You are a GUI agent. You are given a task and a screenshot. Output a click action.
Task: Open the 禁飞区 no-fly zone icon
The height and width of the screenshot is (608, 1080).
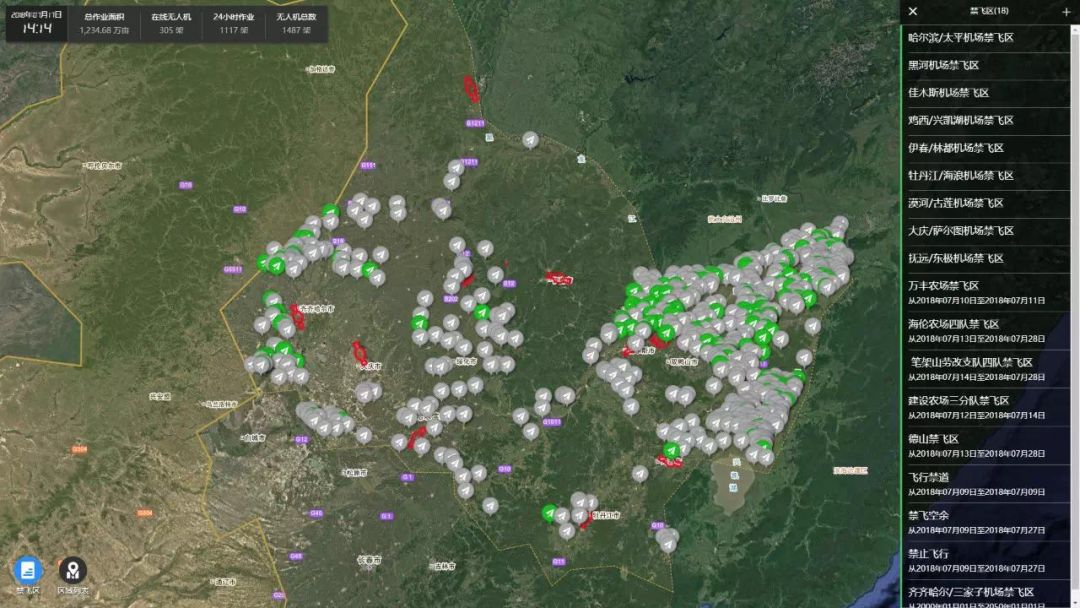[28, 570]
